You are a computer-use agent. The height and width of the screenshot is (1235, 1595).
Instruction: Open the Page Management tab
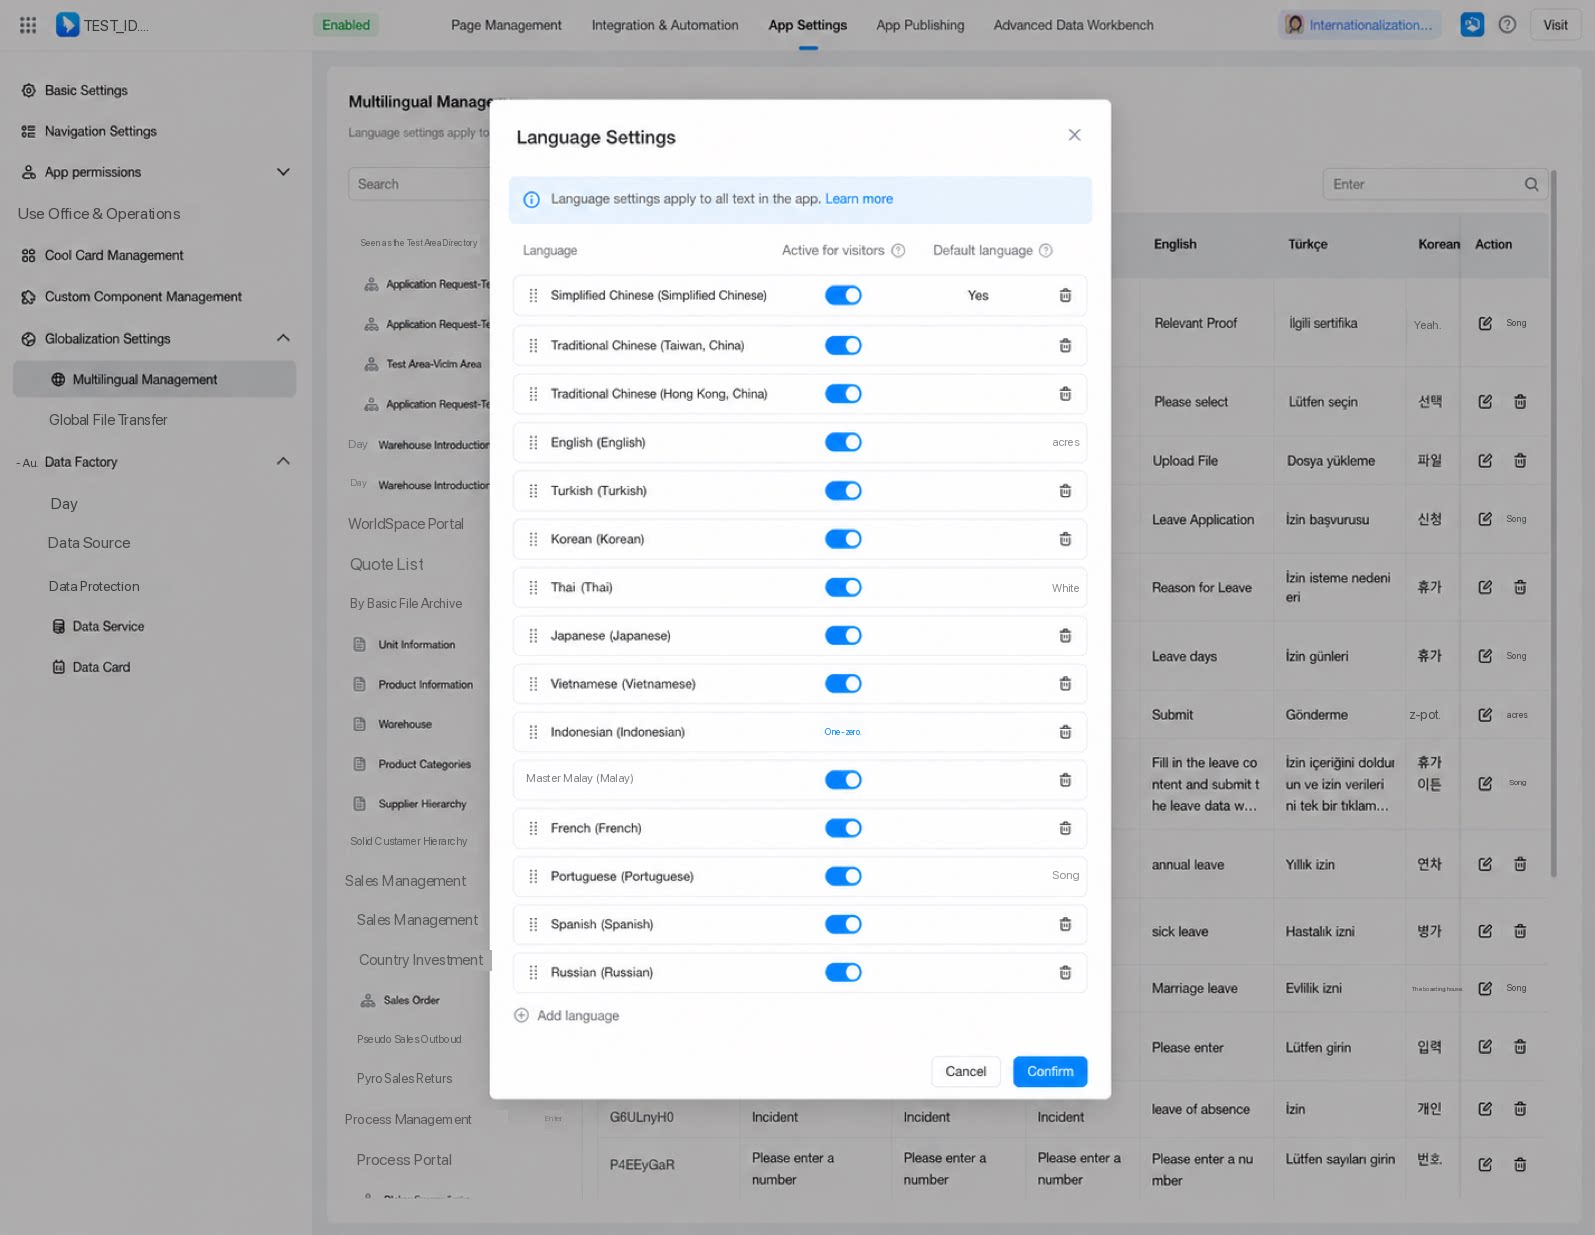(x=506, y=25)
